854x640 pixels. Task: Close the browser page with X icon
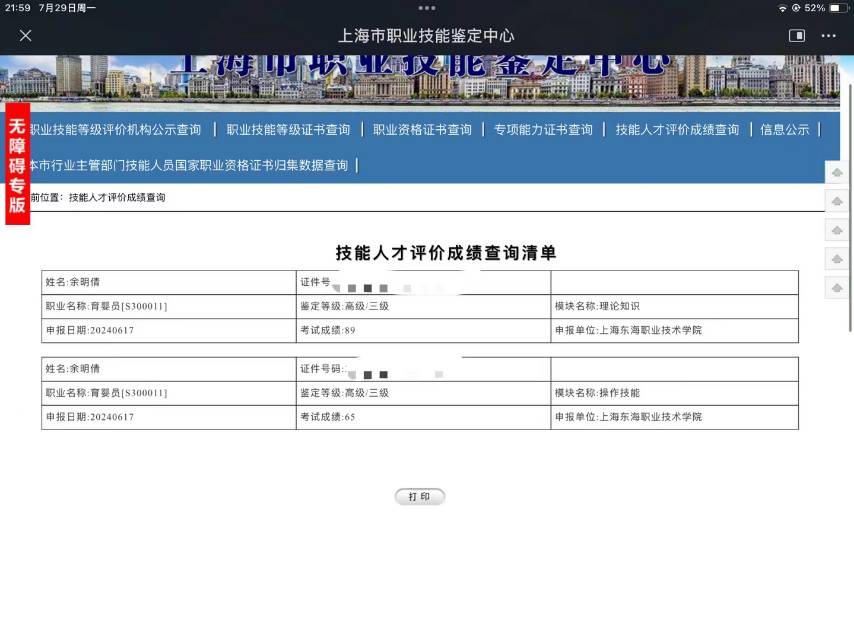coord(26,36)
